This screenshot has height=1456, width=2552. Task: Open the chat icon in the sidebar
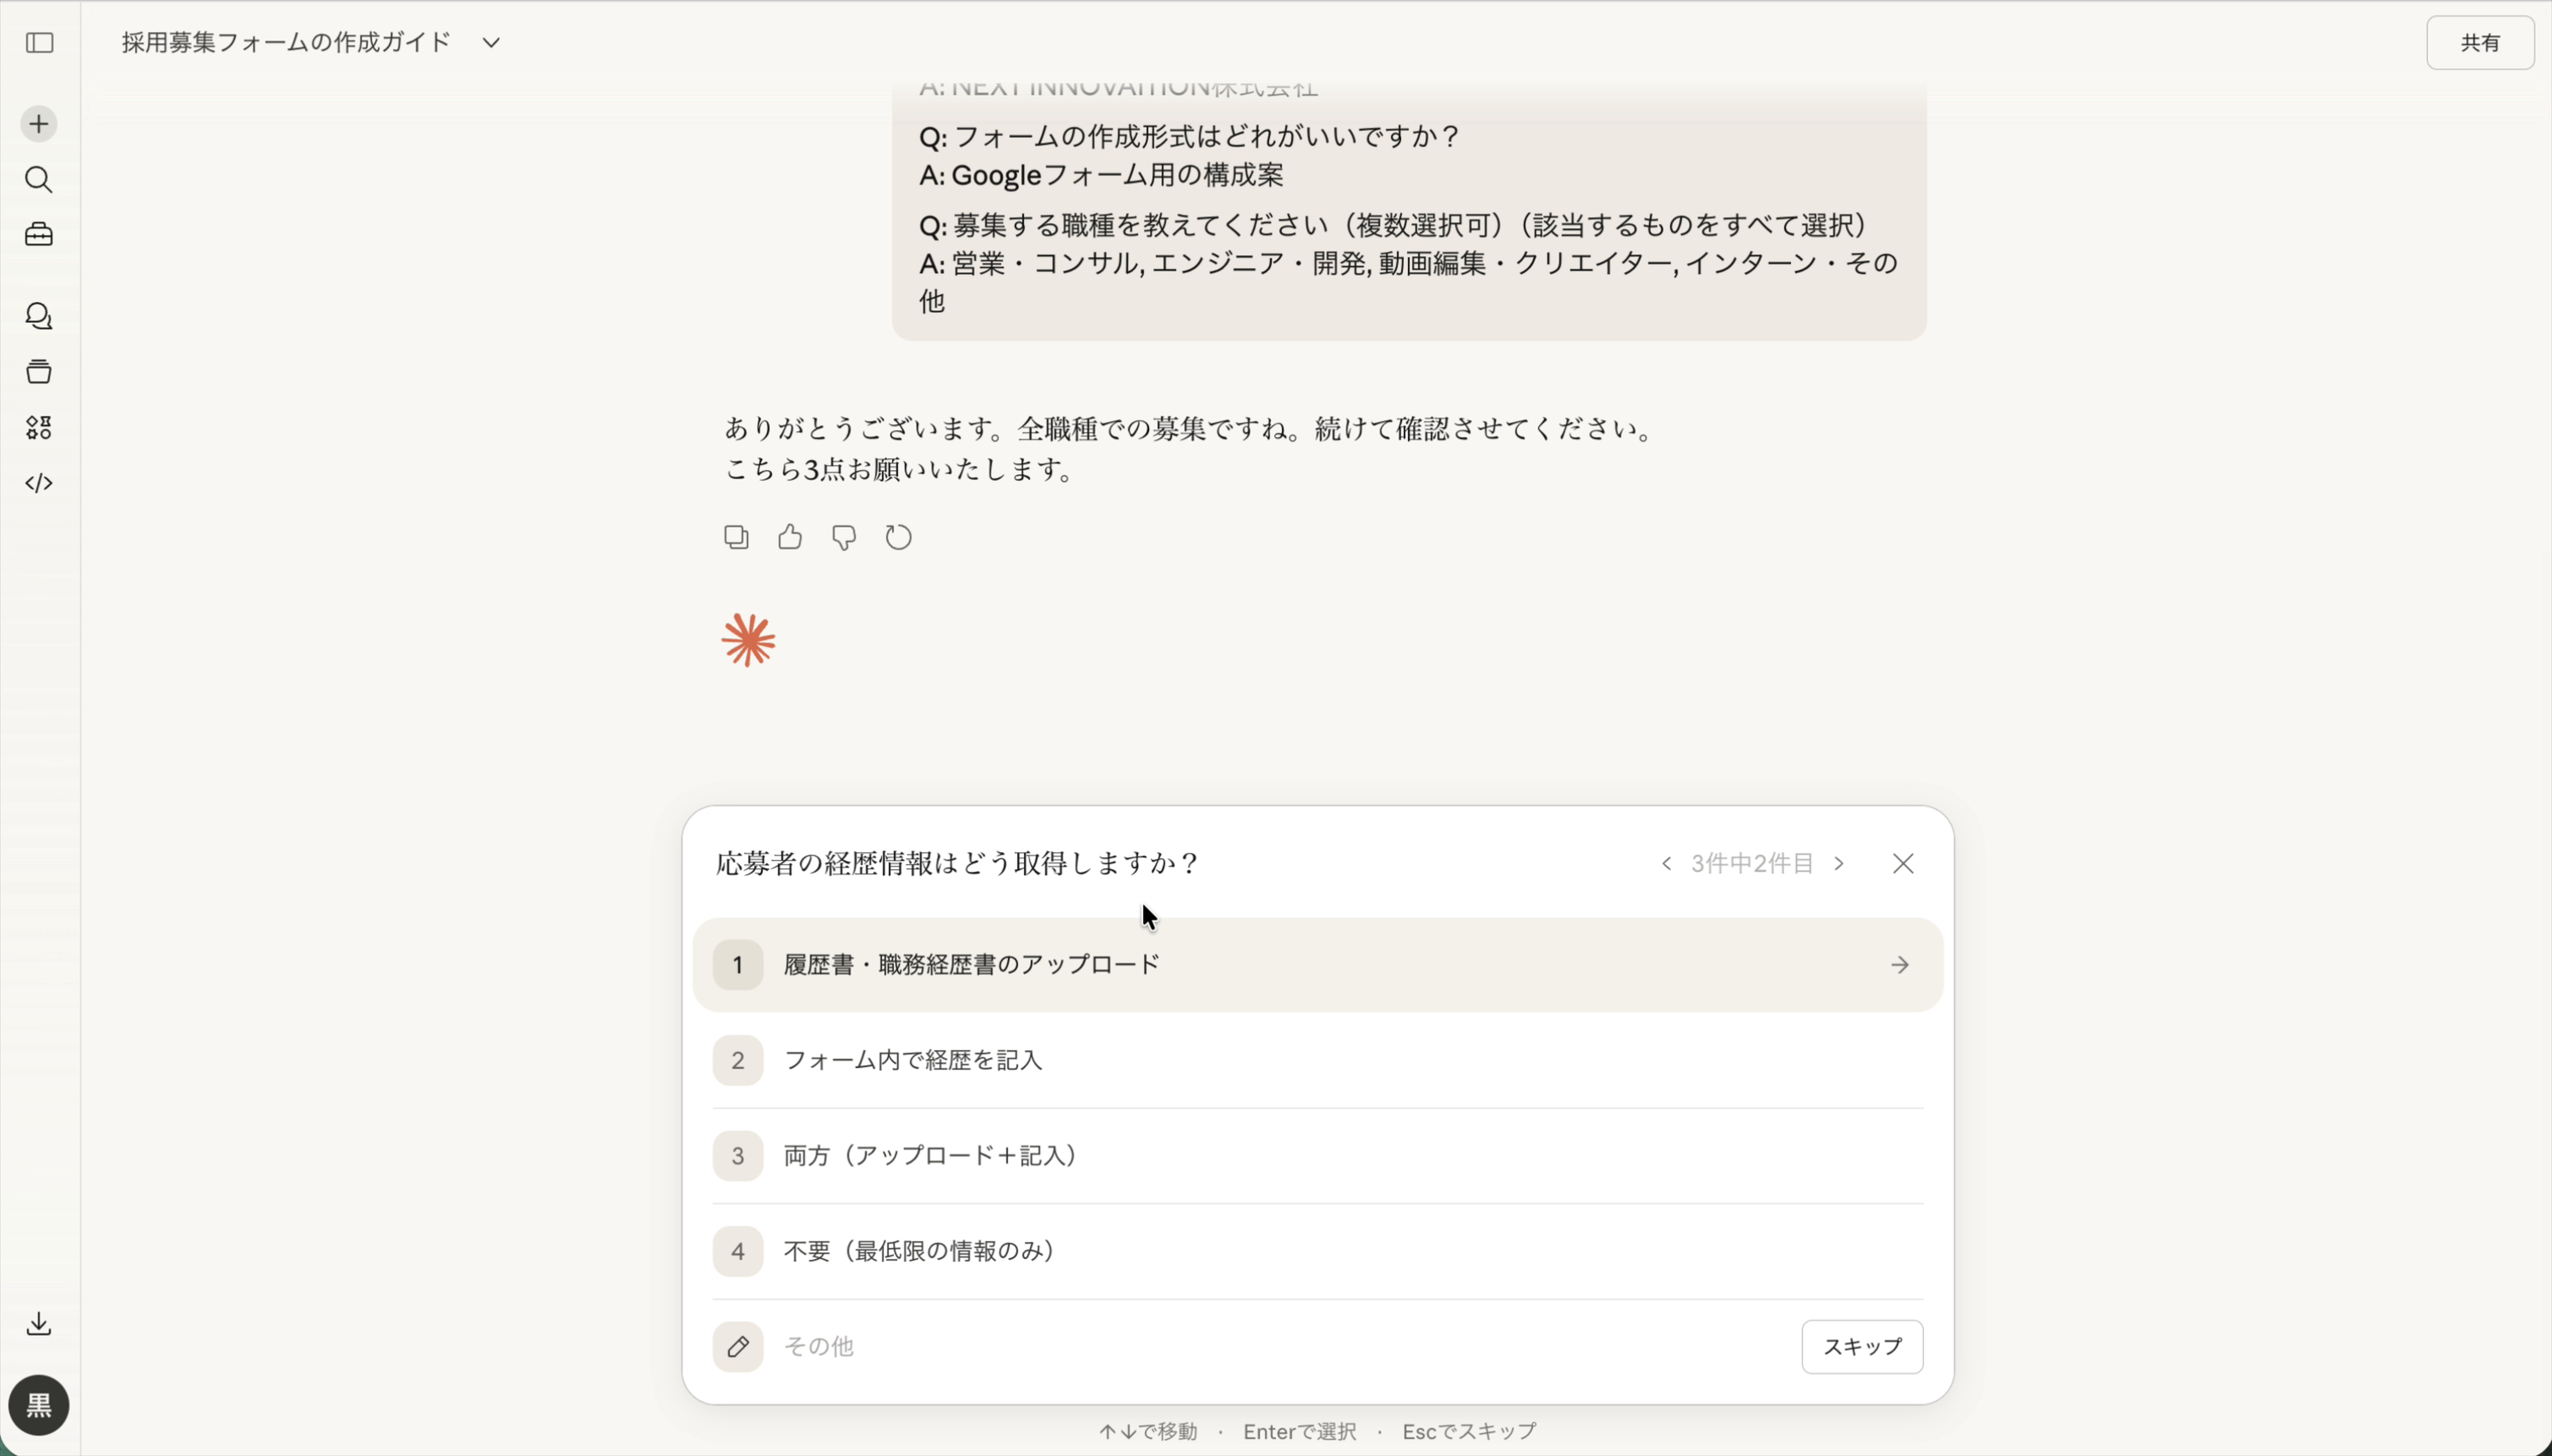[x=40, y=317]
